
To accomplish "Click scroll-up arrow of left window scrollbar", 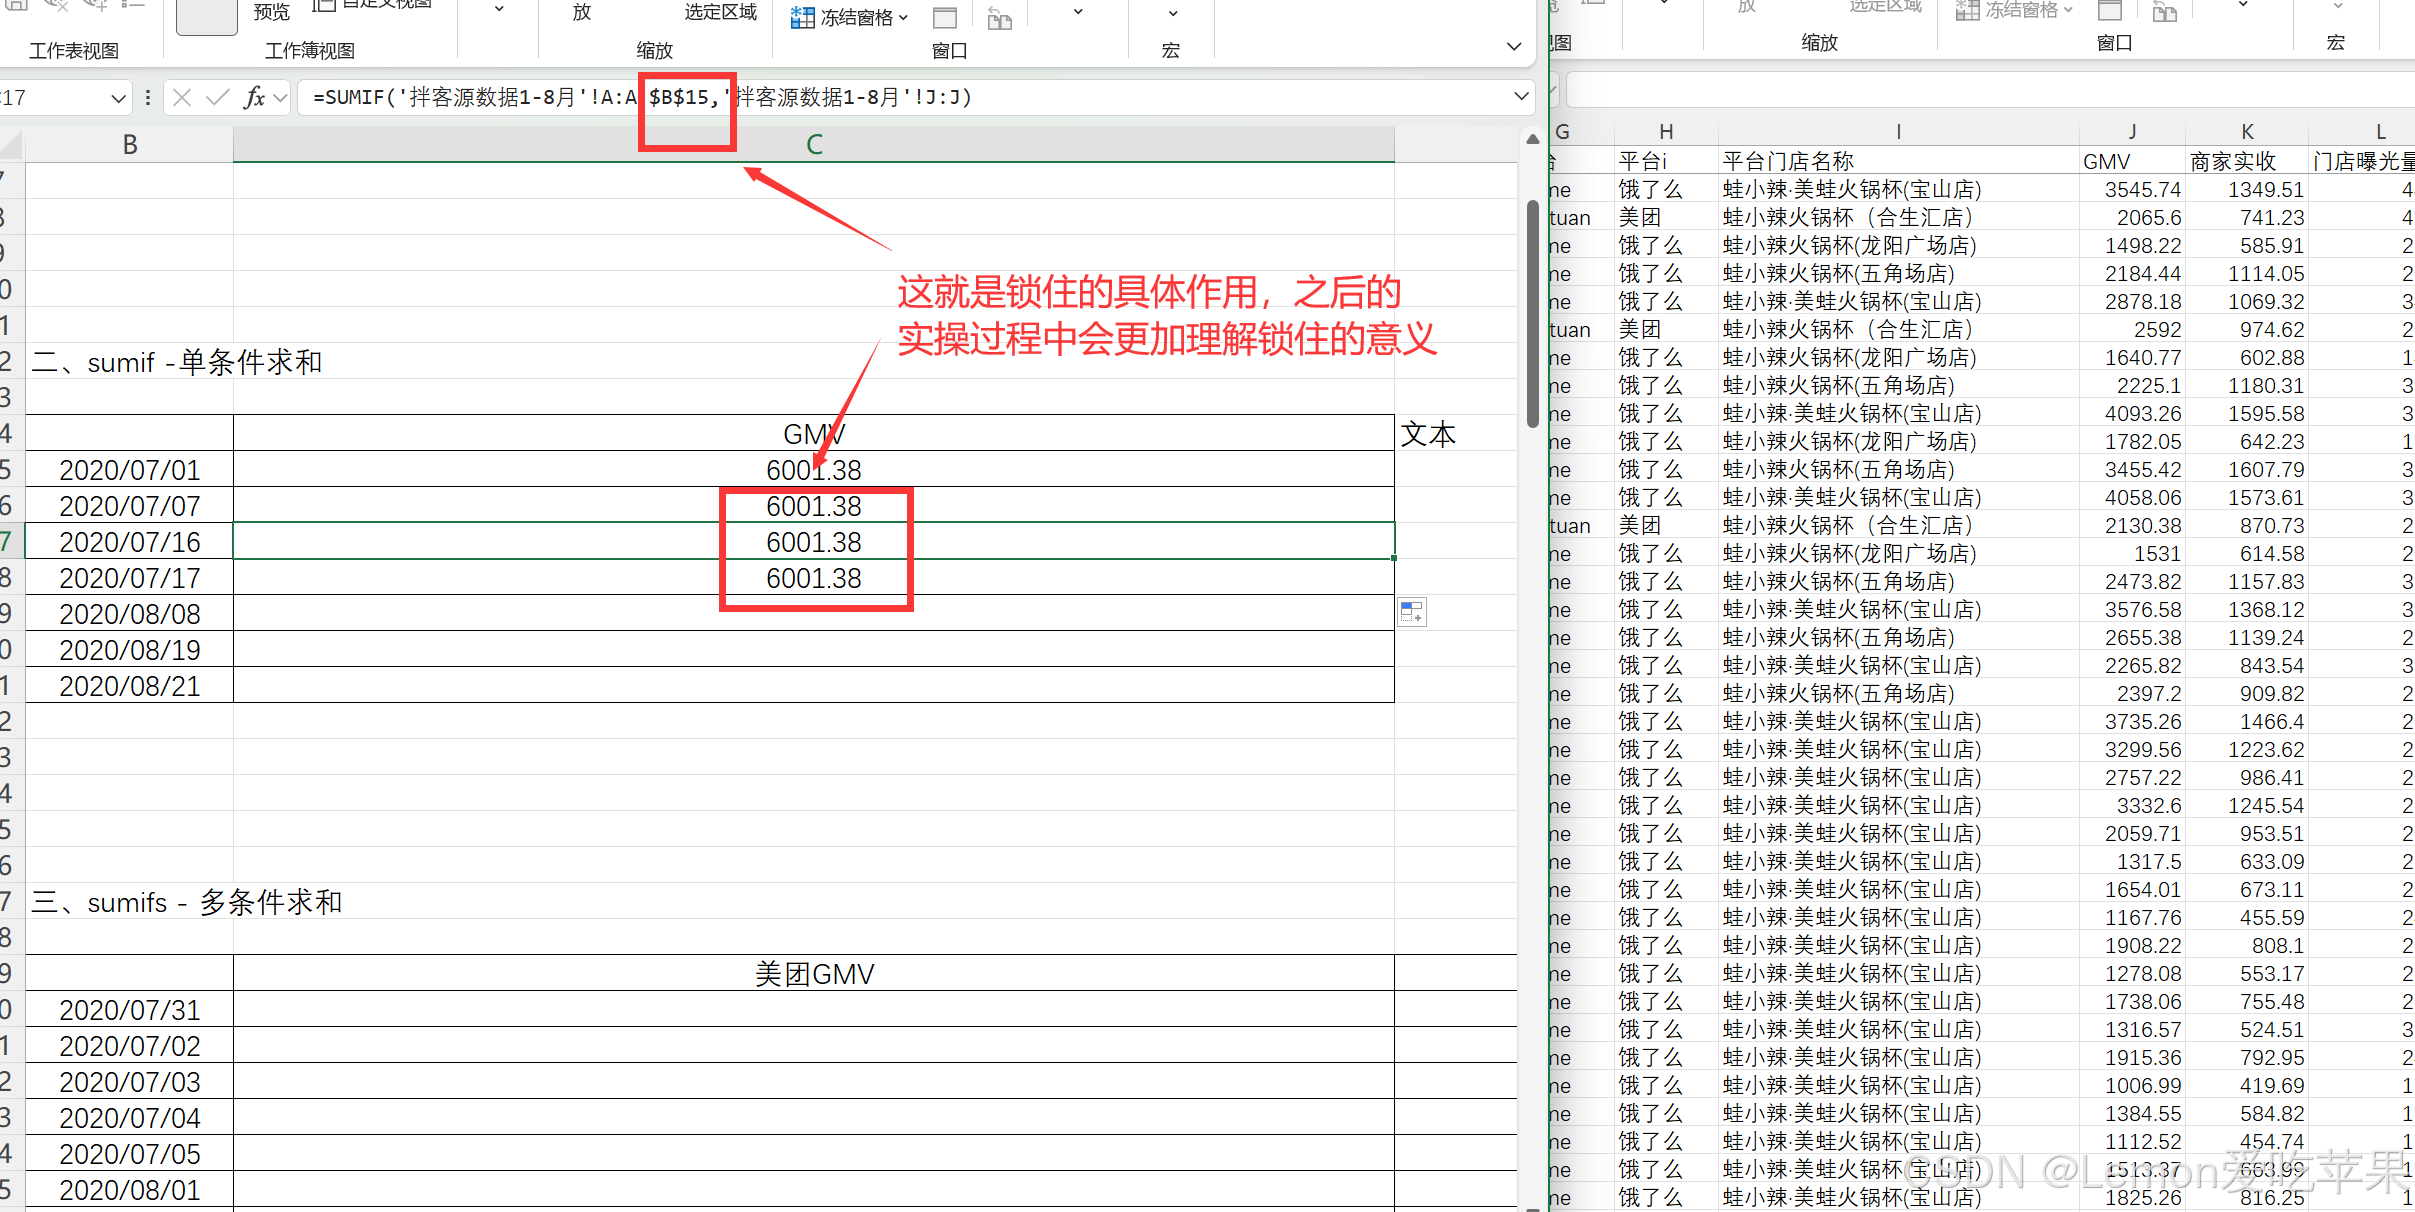I will (x=1532, y=140).
